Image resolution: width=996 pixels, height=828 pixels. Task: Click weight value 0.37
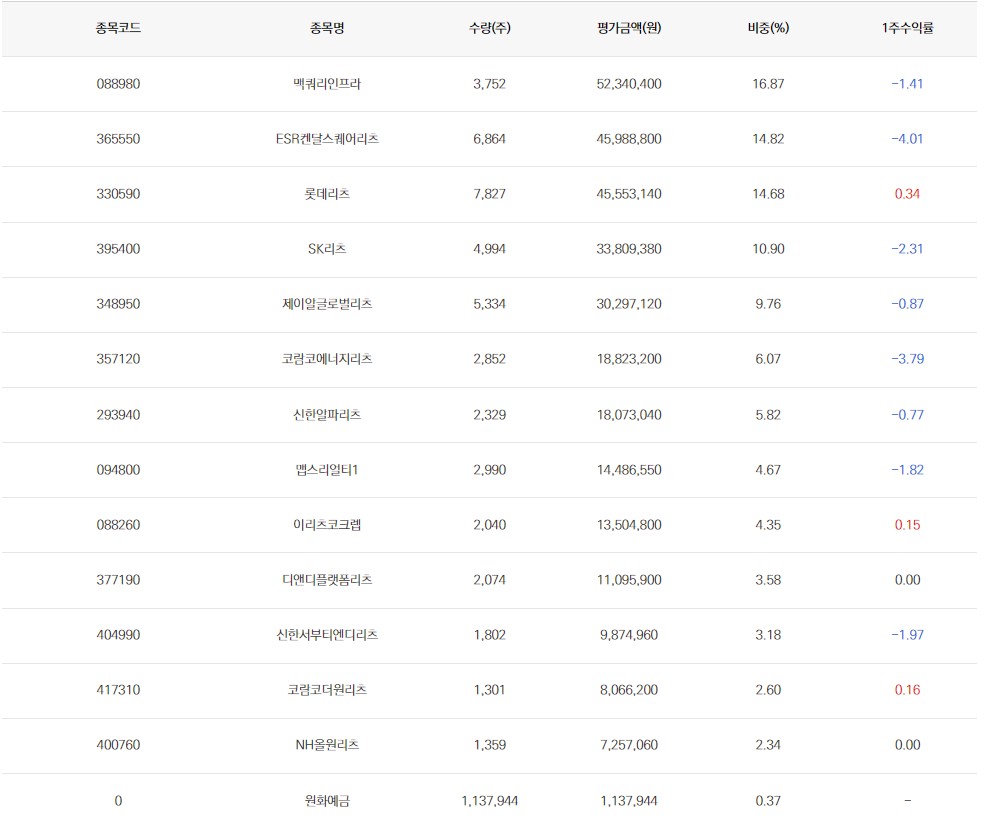(x=768, y=801)
